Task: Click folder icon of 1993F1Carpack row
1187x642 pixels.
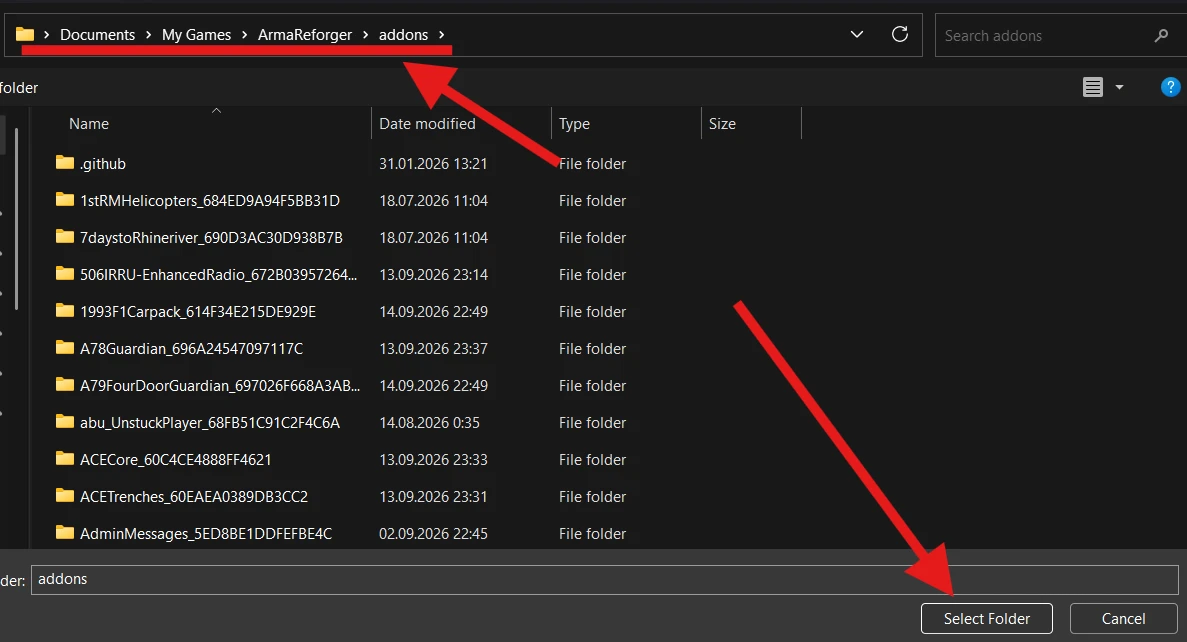Action: click(64, 311)
